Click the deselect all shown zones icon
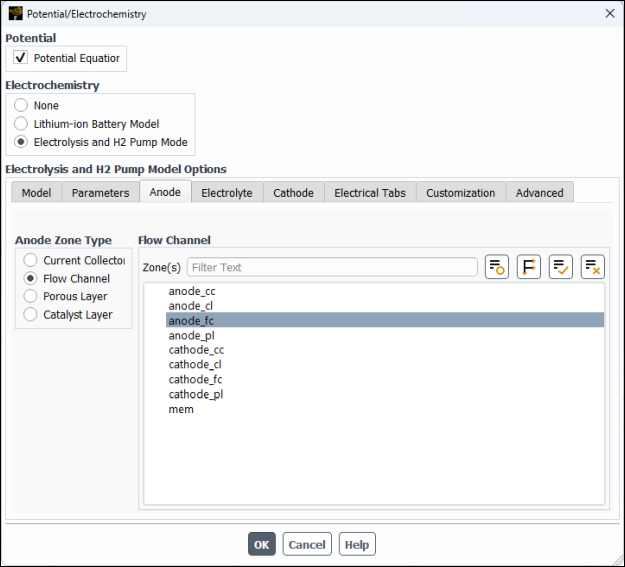 click(x=593, y=267)
